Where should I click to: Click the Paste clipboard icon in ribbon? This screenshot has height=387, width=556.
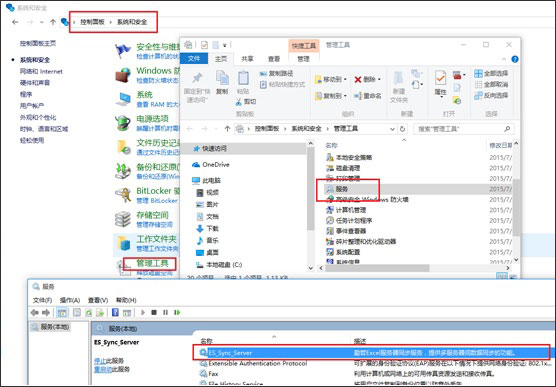pyautogui.click(x=243, y=78)
